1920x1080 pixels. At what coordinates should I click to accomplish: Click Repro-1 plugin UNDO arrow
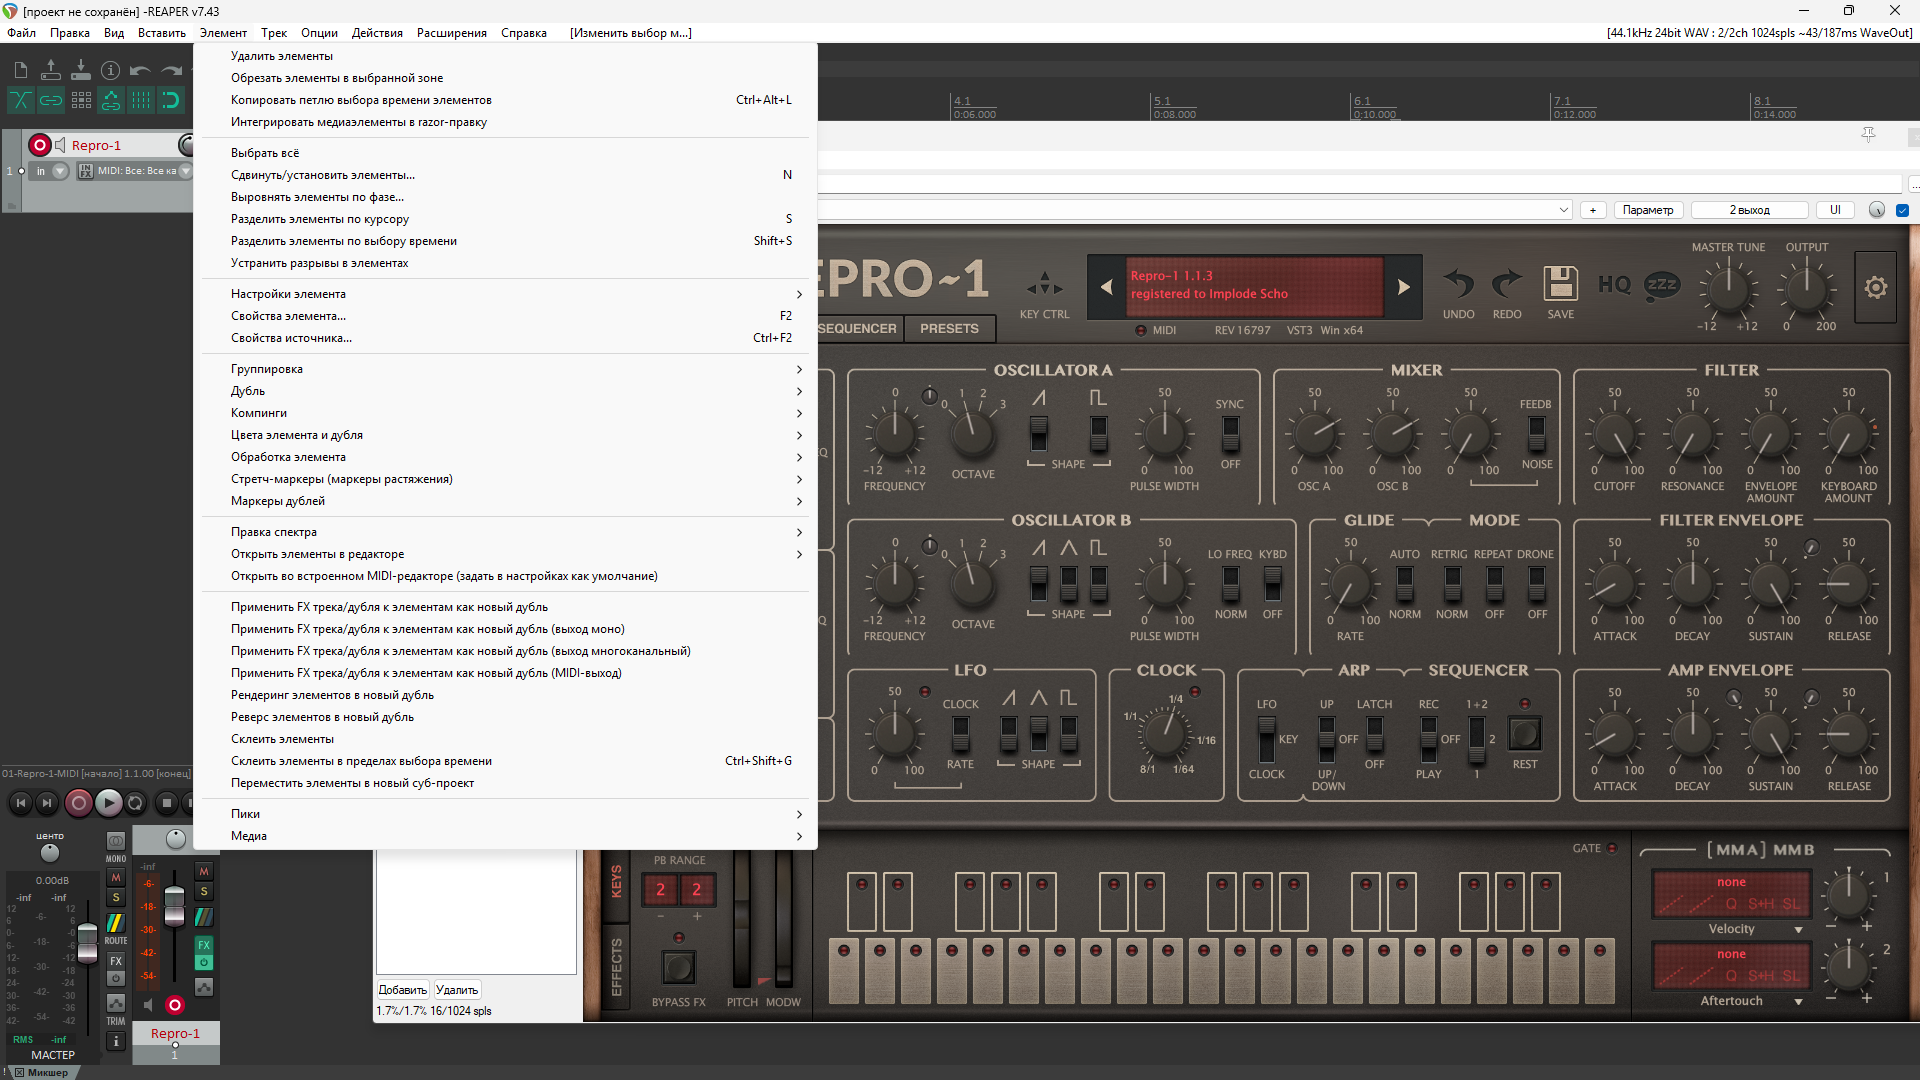[1458, 284]
